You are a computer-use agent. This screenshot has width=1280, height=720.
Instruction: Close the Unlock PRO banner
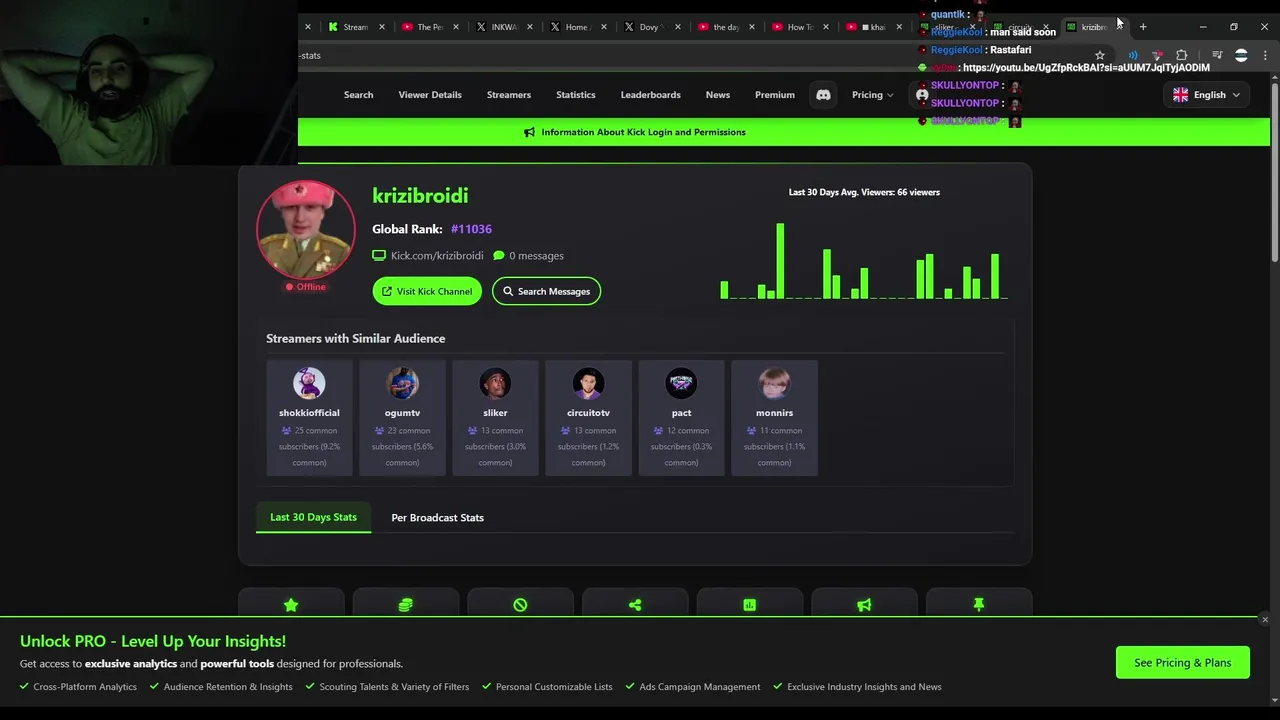coord(1265,620)
